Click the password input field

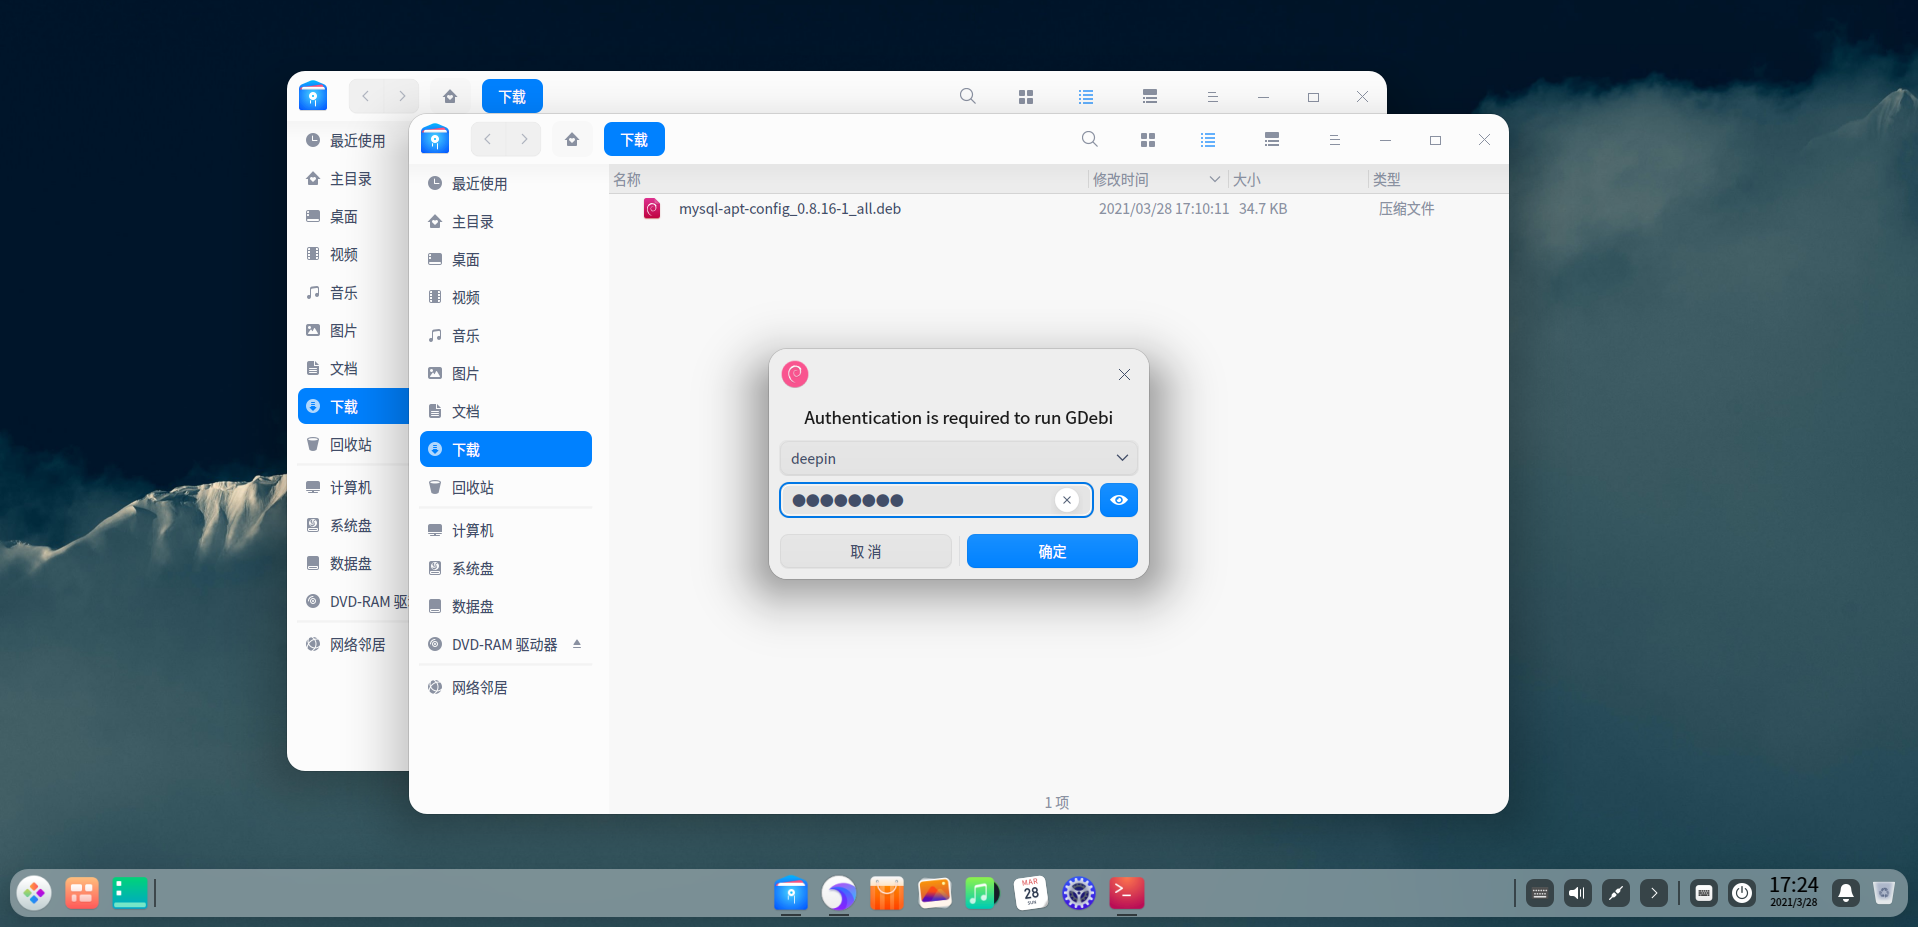point(936,500)
